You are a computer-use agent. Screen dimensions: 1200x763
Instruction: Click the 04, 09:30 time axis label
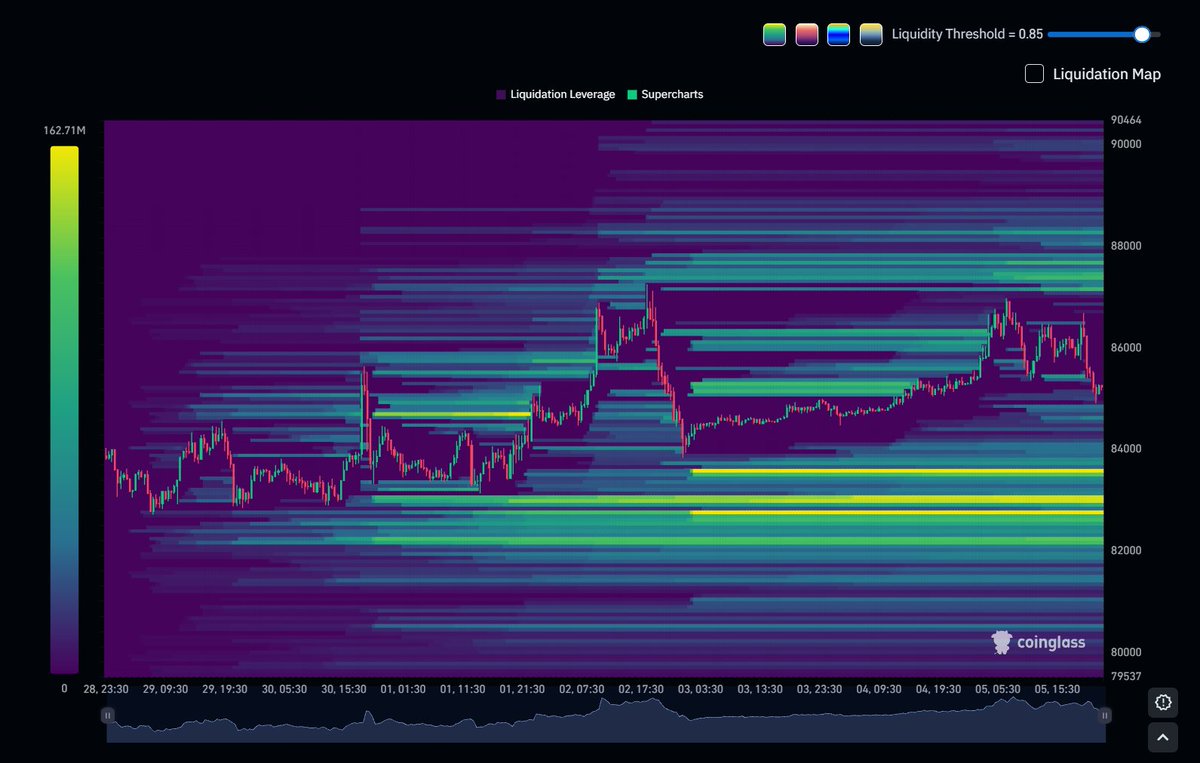tap(879, 689)
